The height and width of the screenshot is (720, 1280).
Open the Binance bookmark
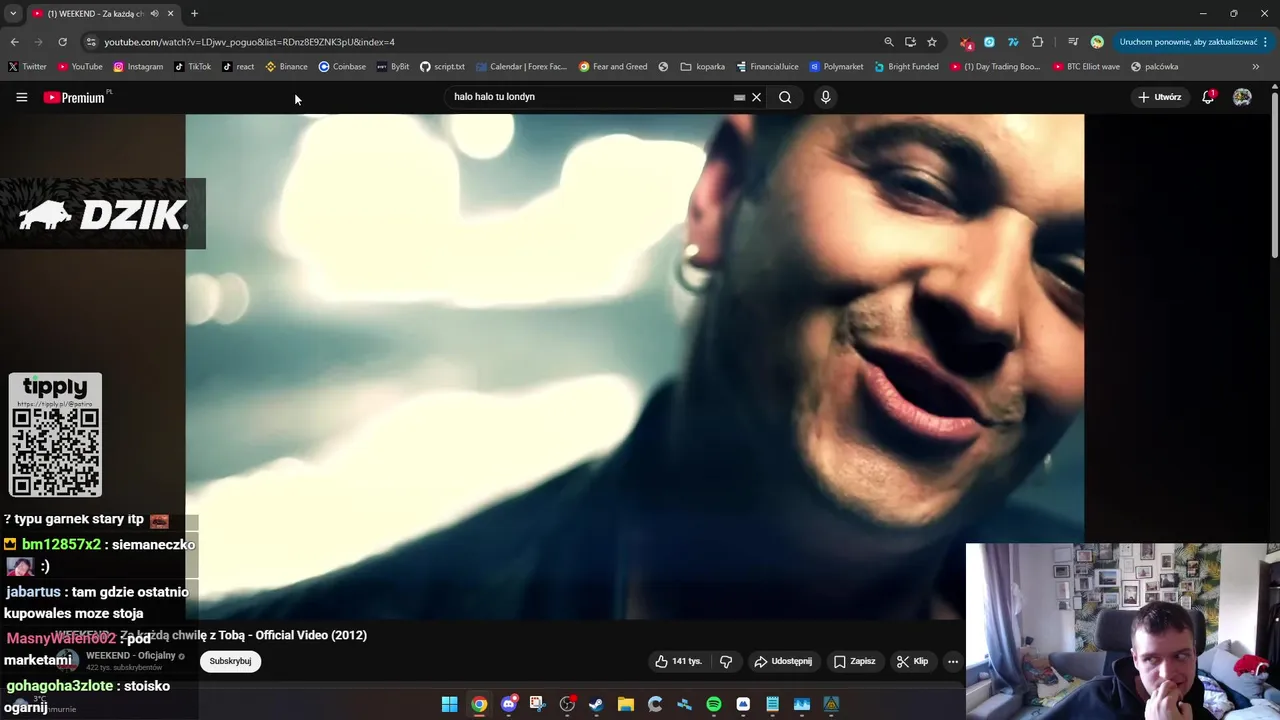[x=286, y=67]
